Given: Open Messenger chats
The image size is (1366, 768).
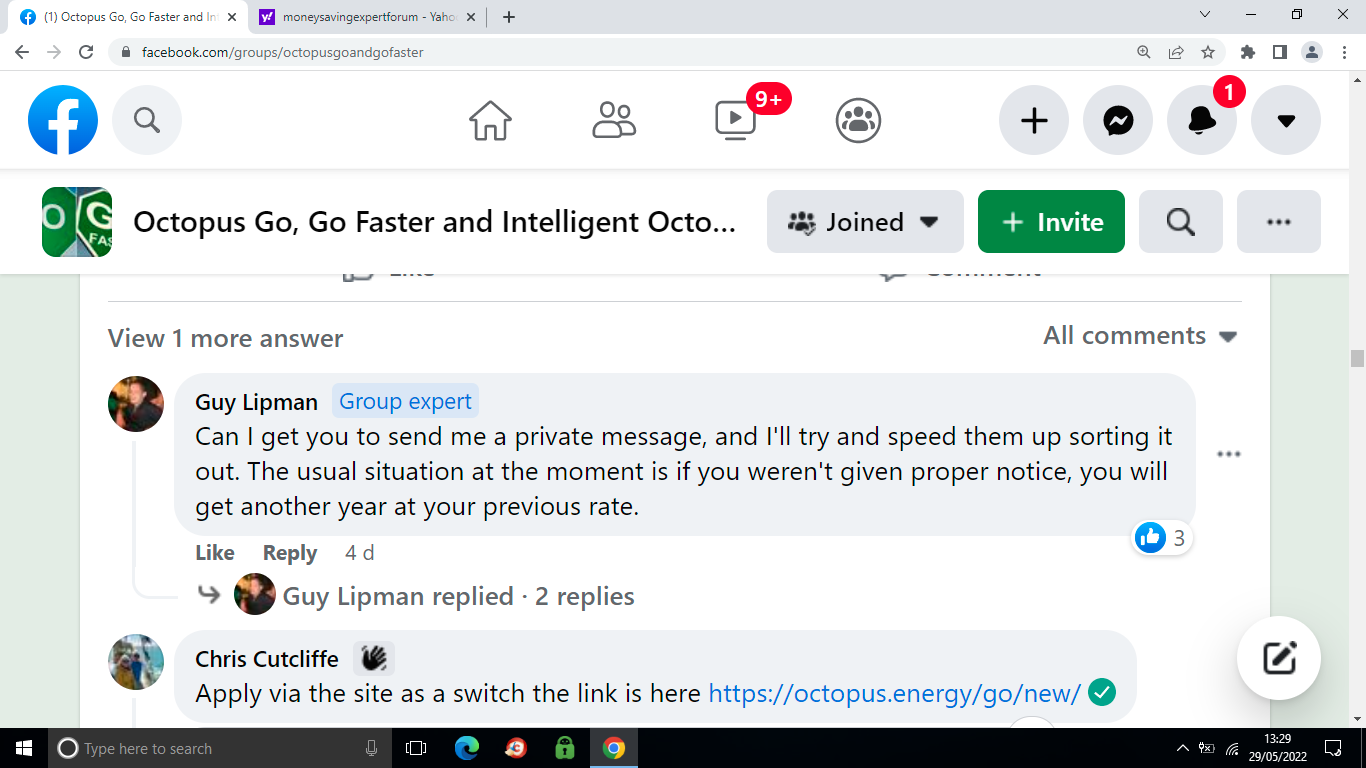Looking at the screenshot, I should 1118,121.
